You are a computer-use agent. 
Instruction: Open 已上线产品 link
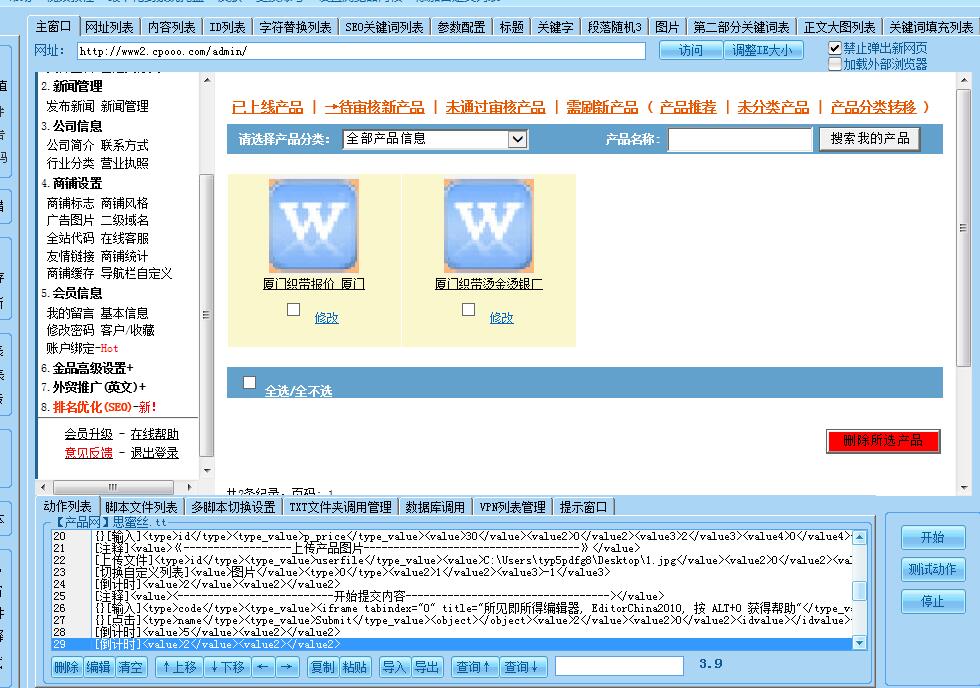[x=268, y=107]
